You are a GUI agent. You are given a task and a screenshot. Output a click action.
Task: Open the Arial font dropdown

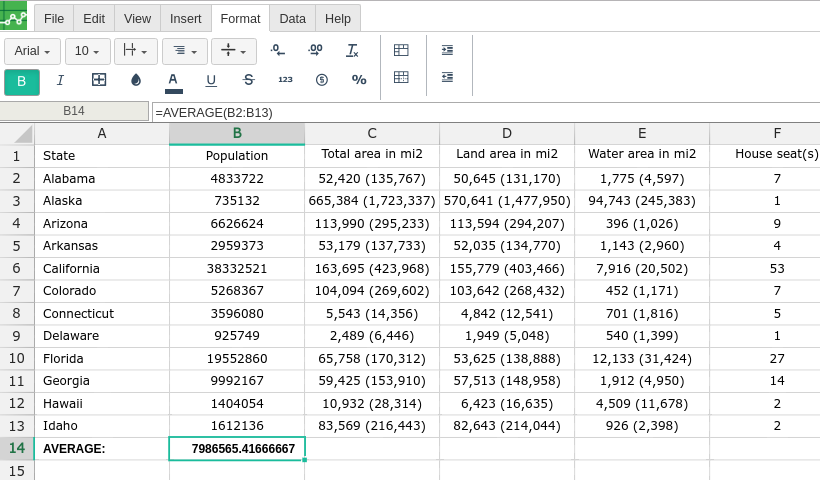pyautogui.click(x=32, y=51)
